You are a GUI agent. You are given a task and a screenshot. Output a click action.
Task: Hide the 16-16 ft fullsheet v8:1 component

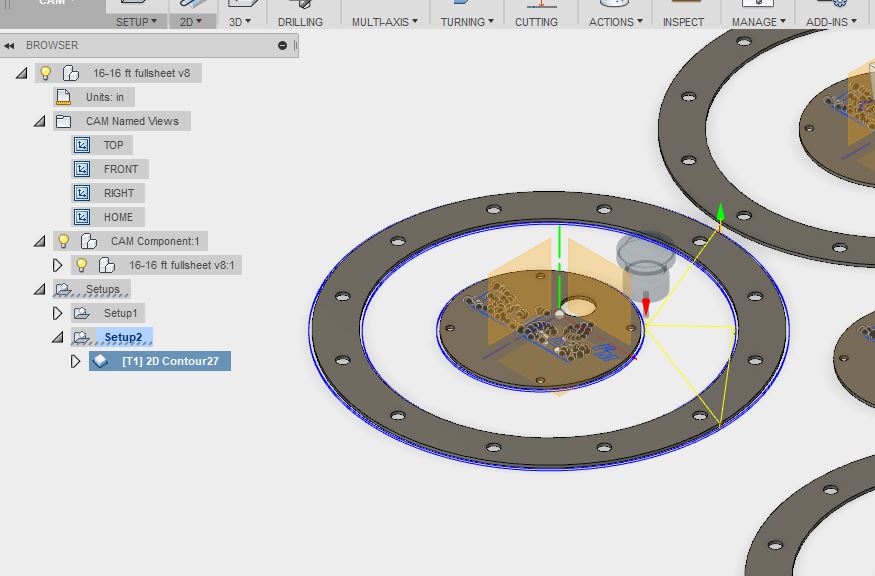point(80,265)
